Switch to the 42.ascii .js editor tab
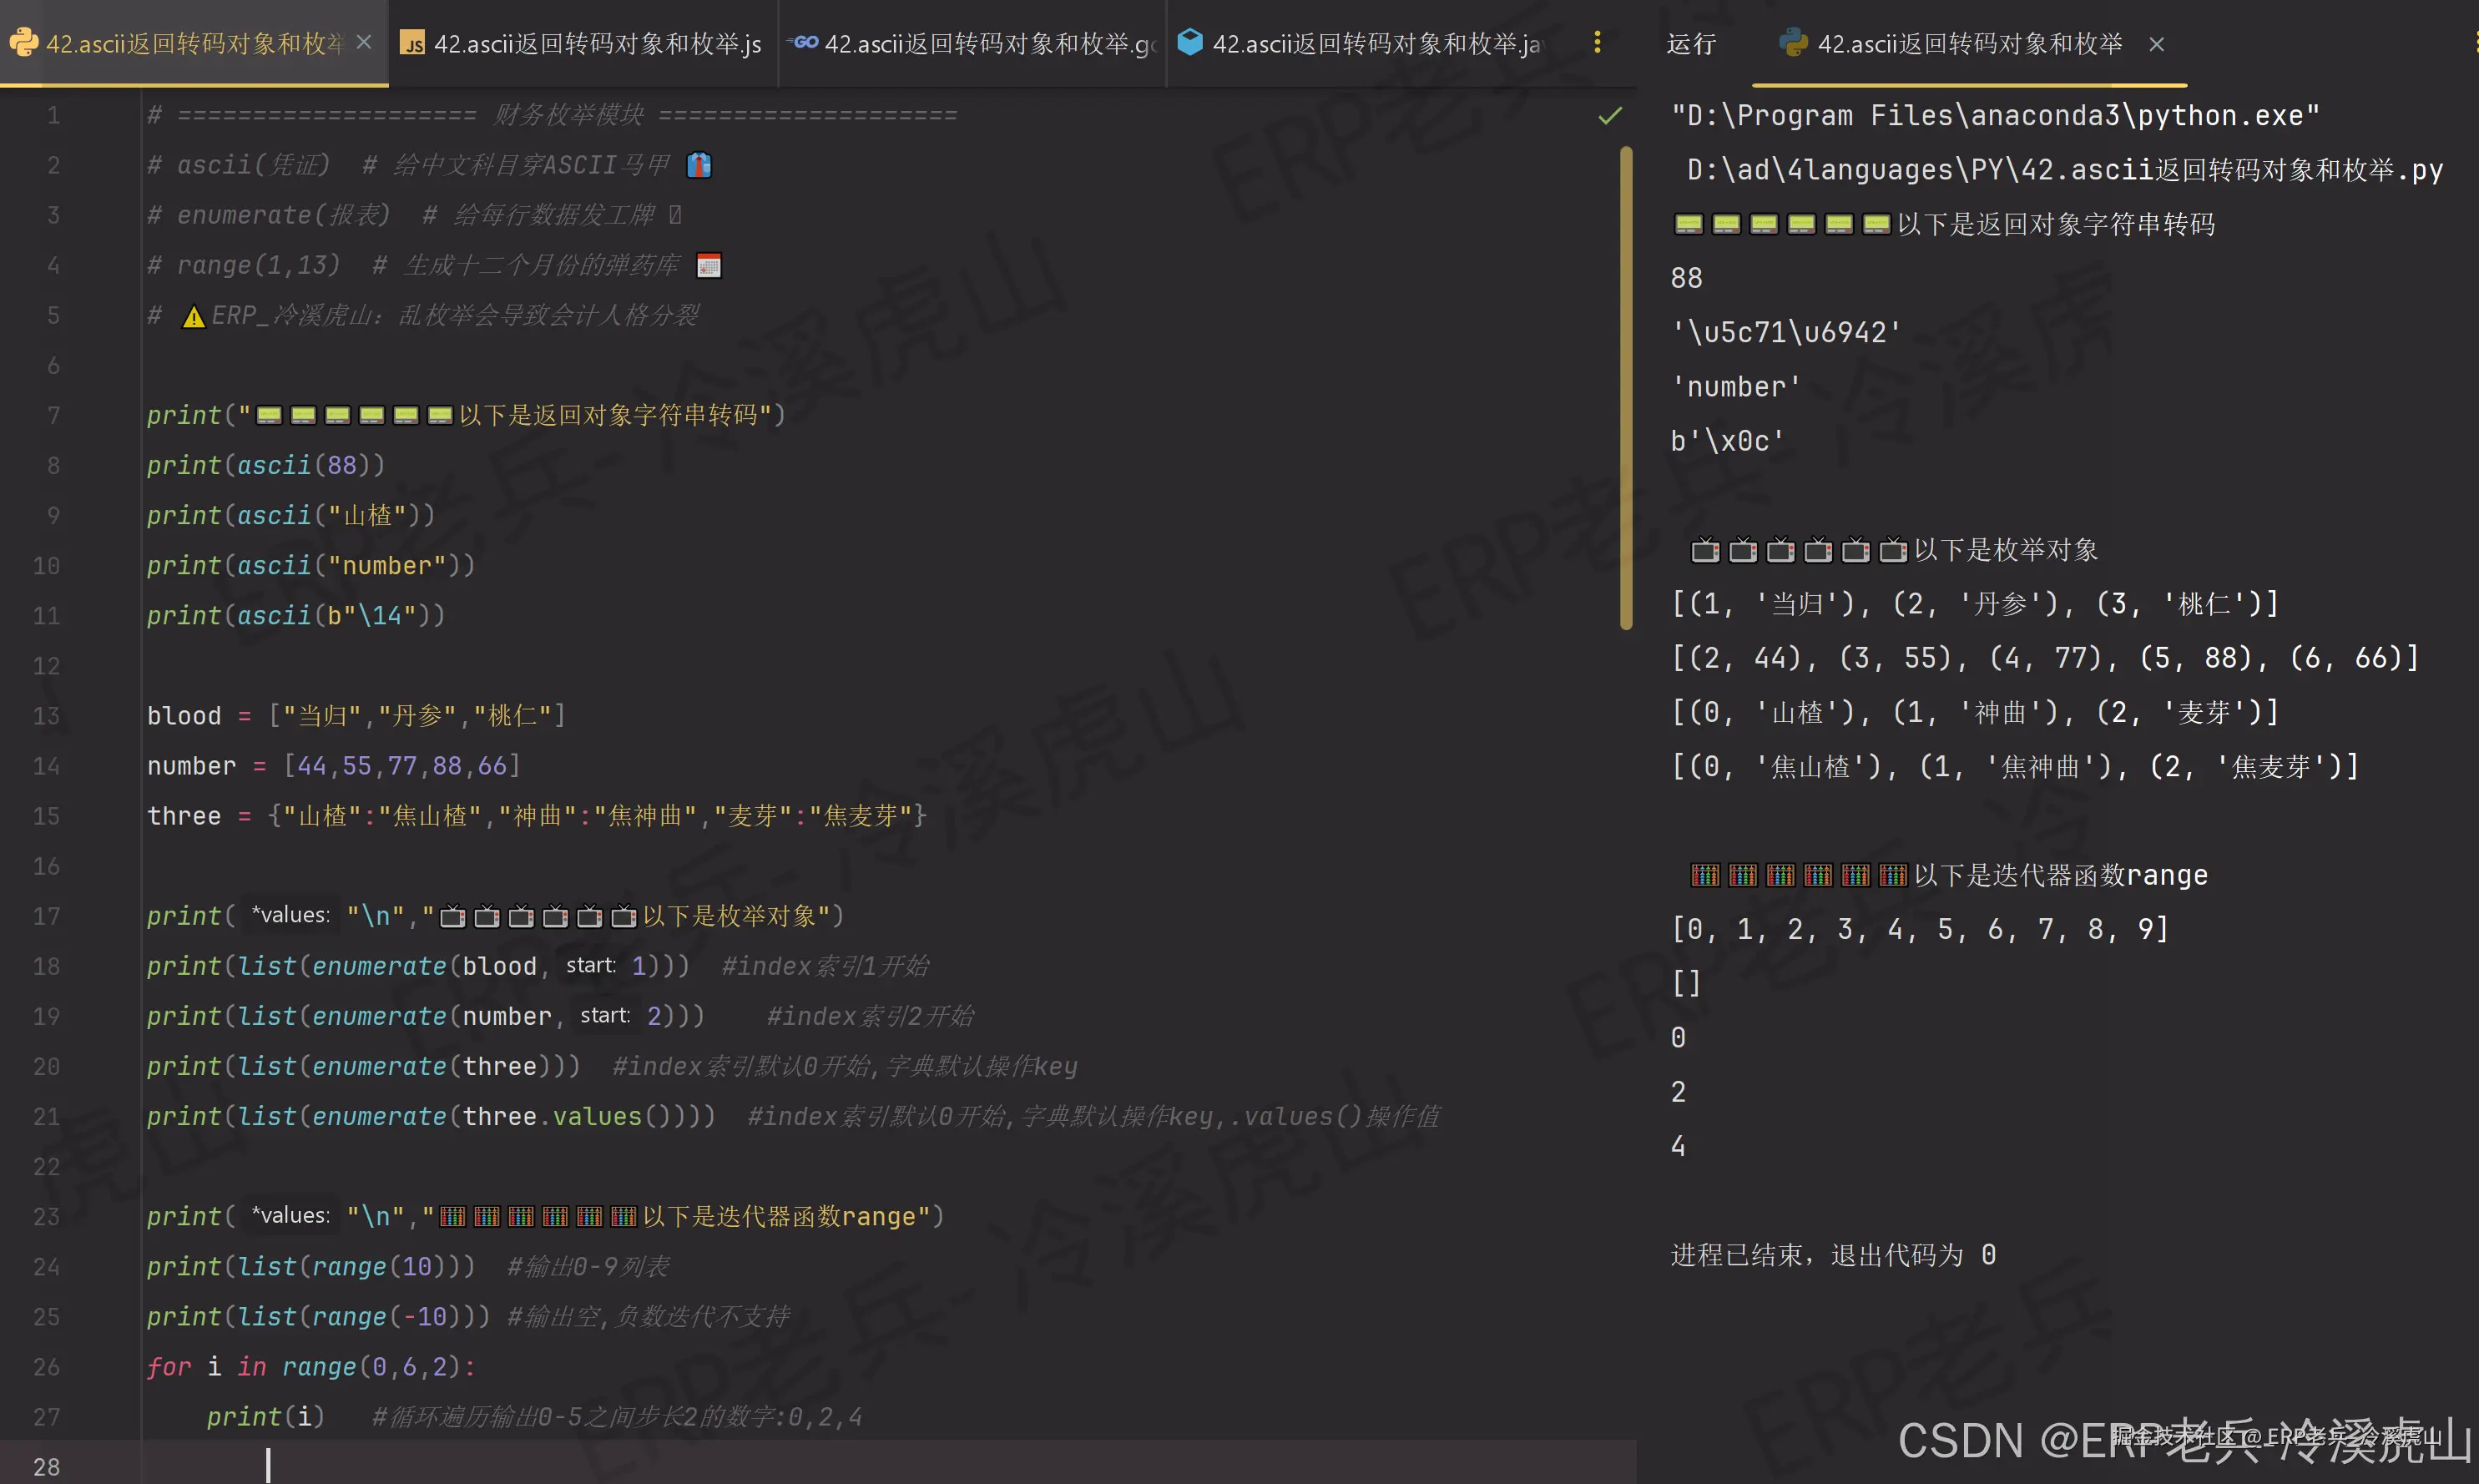 [582, 44]
